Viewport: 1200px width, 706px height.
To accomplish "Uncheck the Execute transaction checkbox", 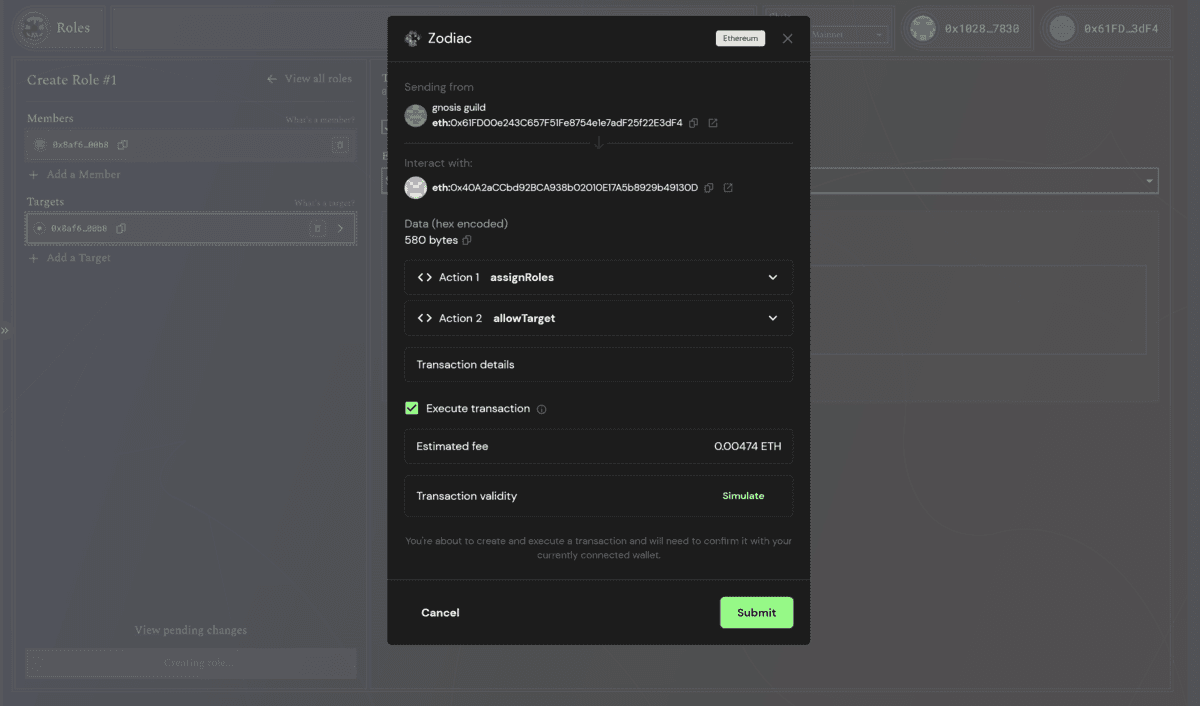I will (x=411, y=408).
